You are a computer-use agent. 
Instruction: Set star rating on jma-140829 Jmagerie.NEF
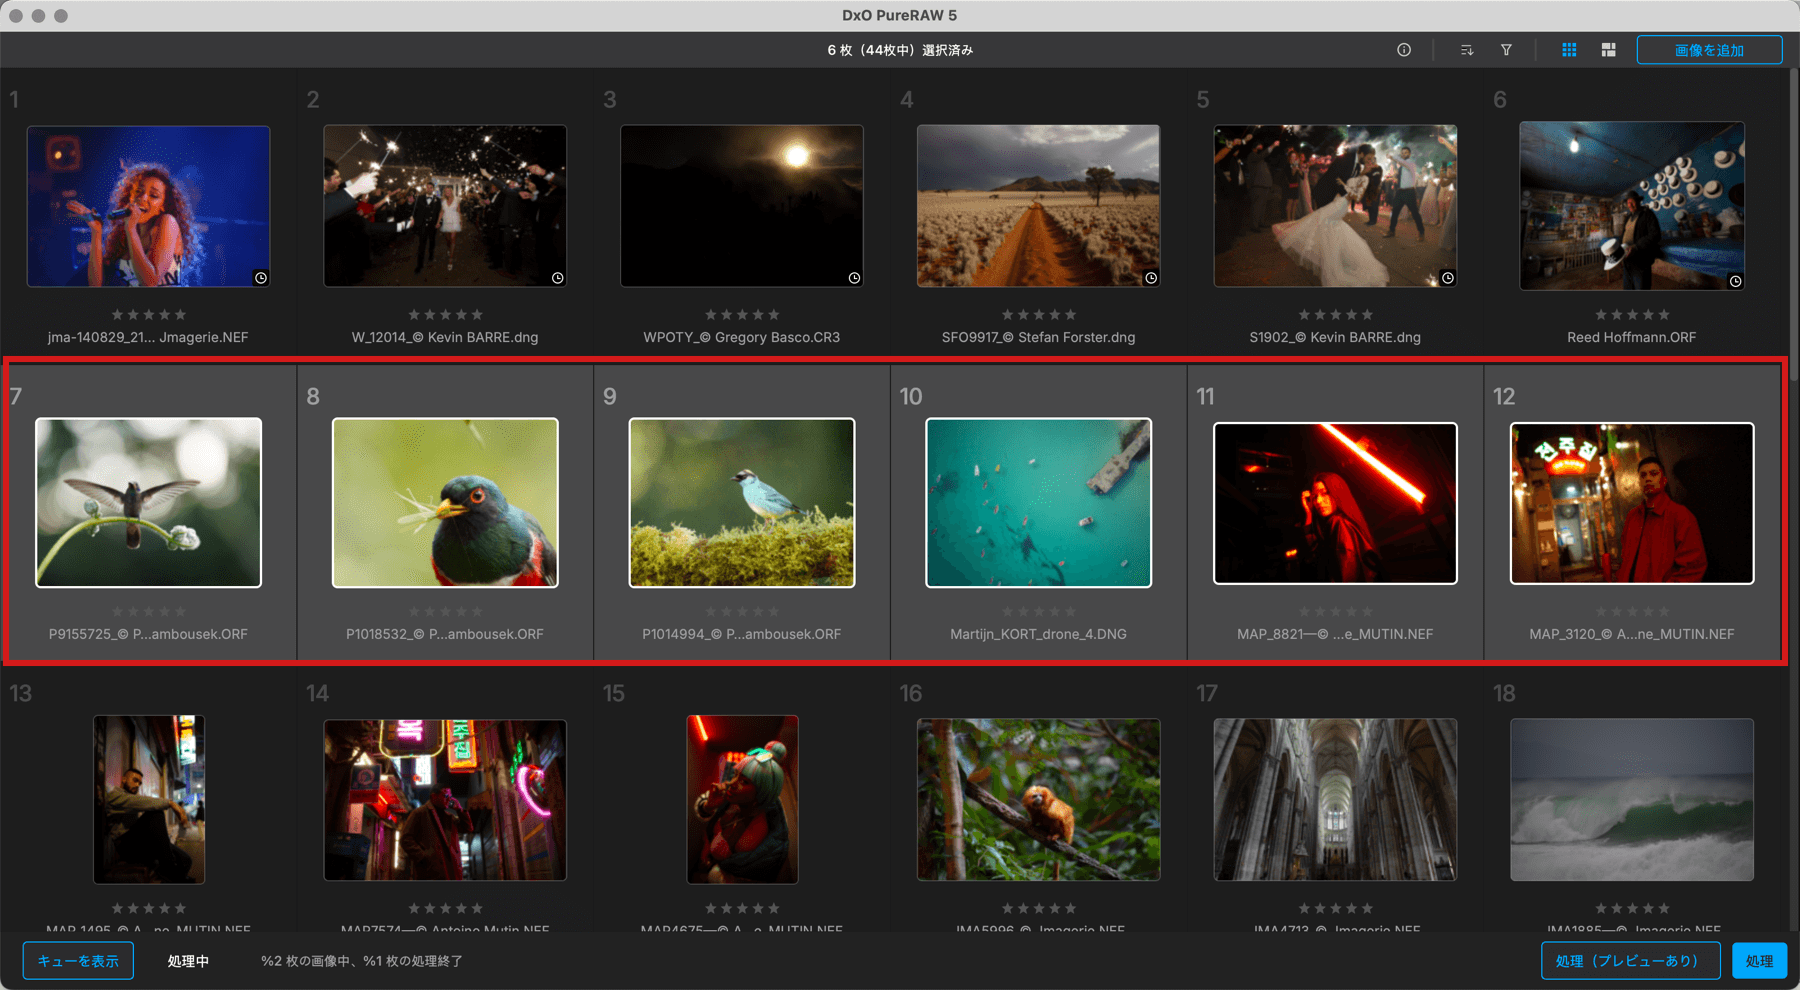(148, 314)
